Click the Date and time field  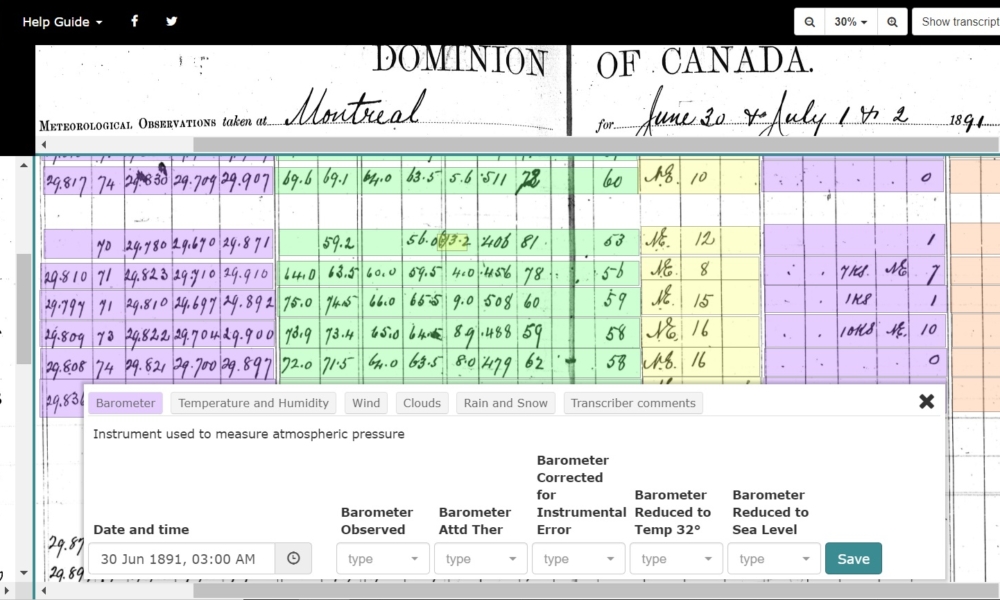tap(181, 559)
